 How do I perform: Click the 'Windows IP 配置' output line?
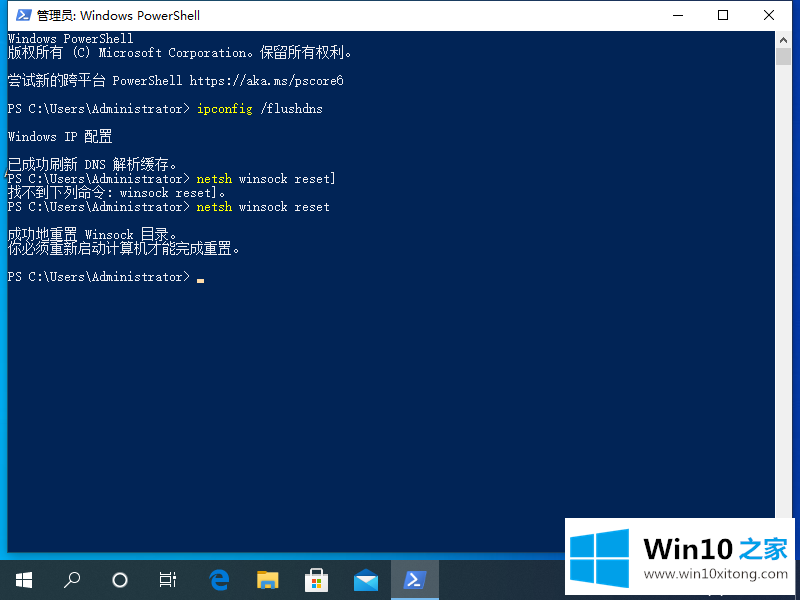[60, 137]
